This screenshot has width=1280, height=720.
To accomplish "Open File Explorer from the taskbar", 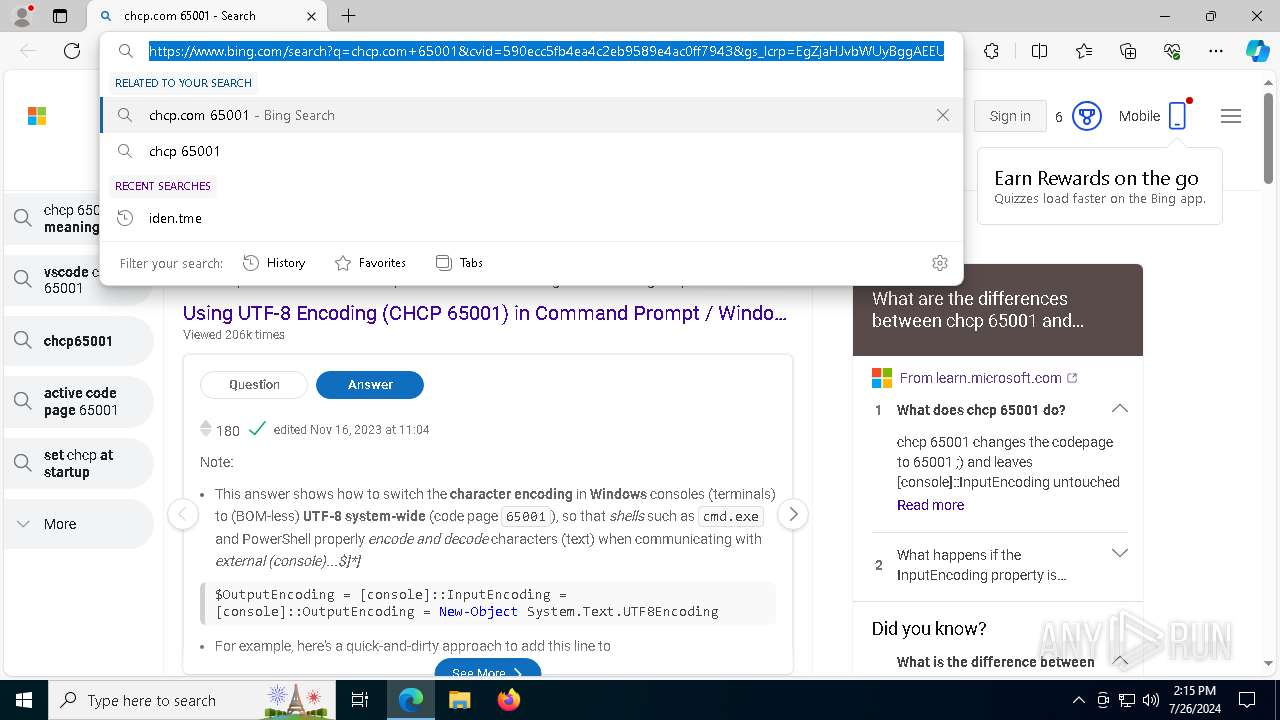I will point(459,700).
